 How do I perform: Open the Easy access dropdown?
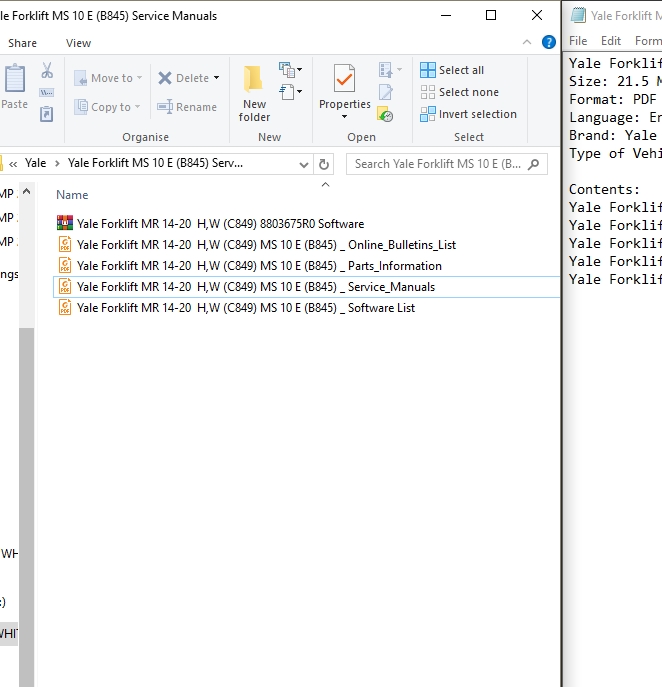click(290, 92)
